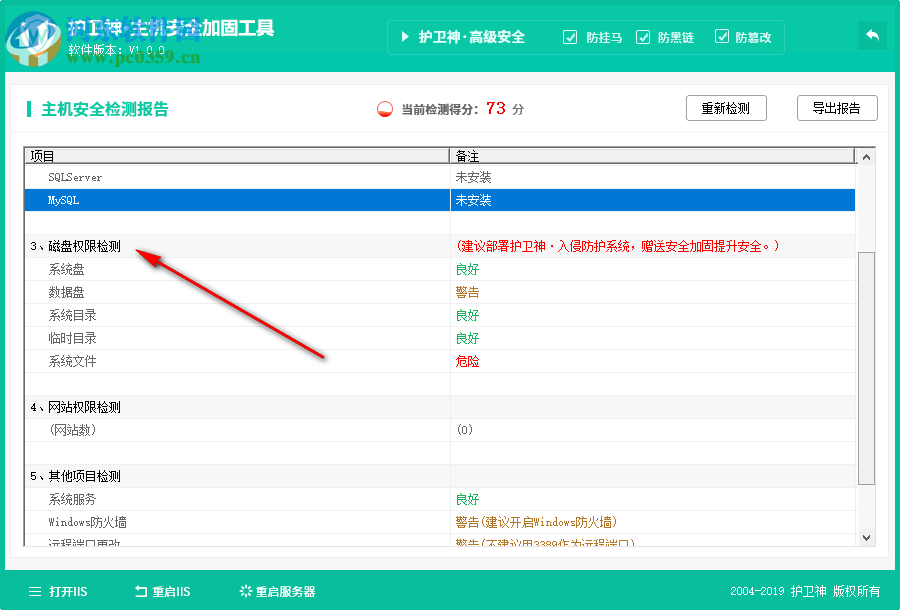Click the 护卫神 logo icon
Viewport: 900px width, 610px height.
[x=36, y=36]
